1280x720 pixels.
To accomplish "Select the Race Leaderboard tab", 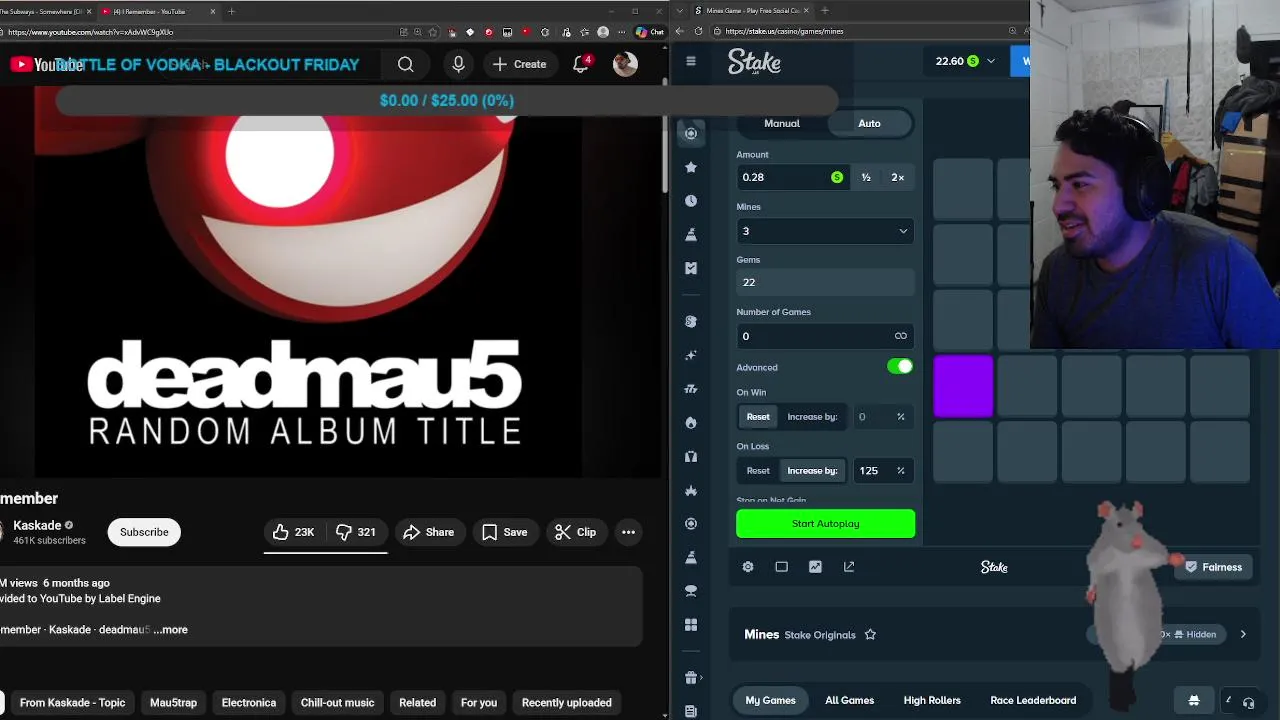I will point(1033,700).
